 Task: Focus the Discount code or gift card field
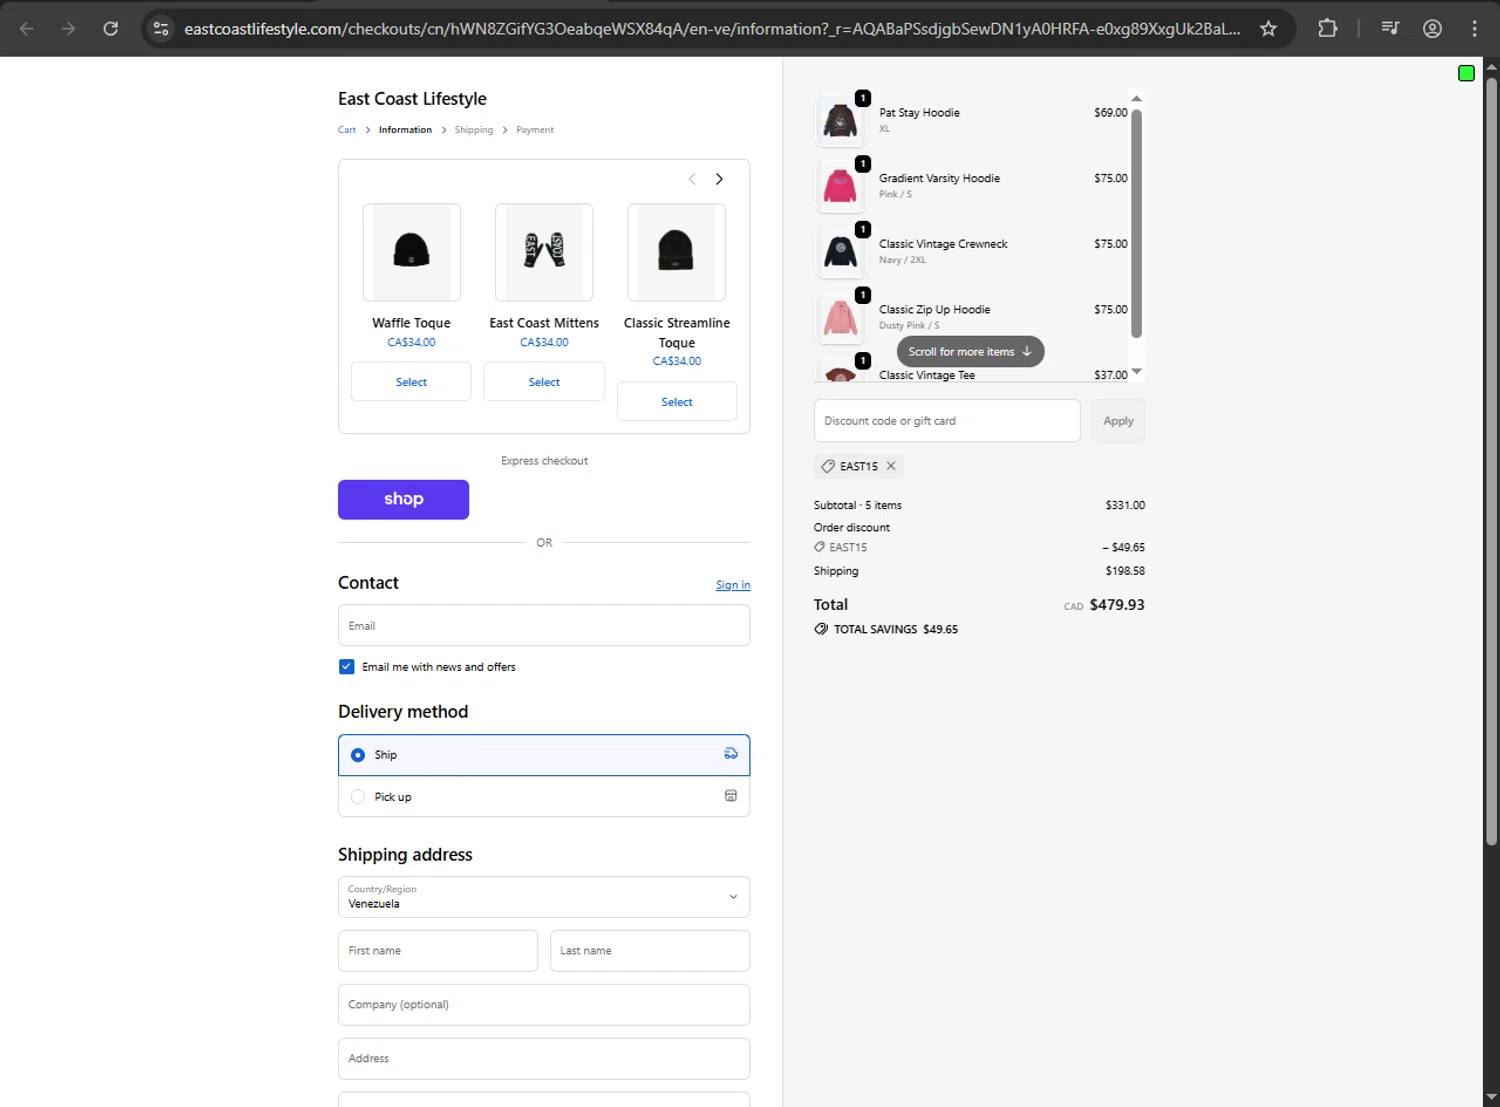coord(947,421)
